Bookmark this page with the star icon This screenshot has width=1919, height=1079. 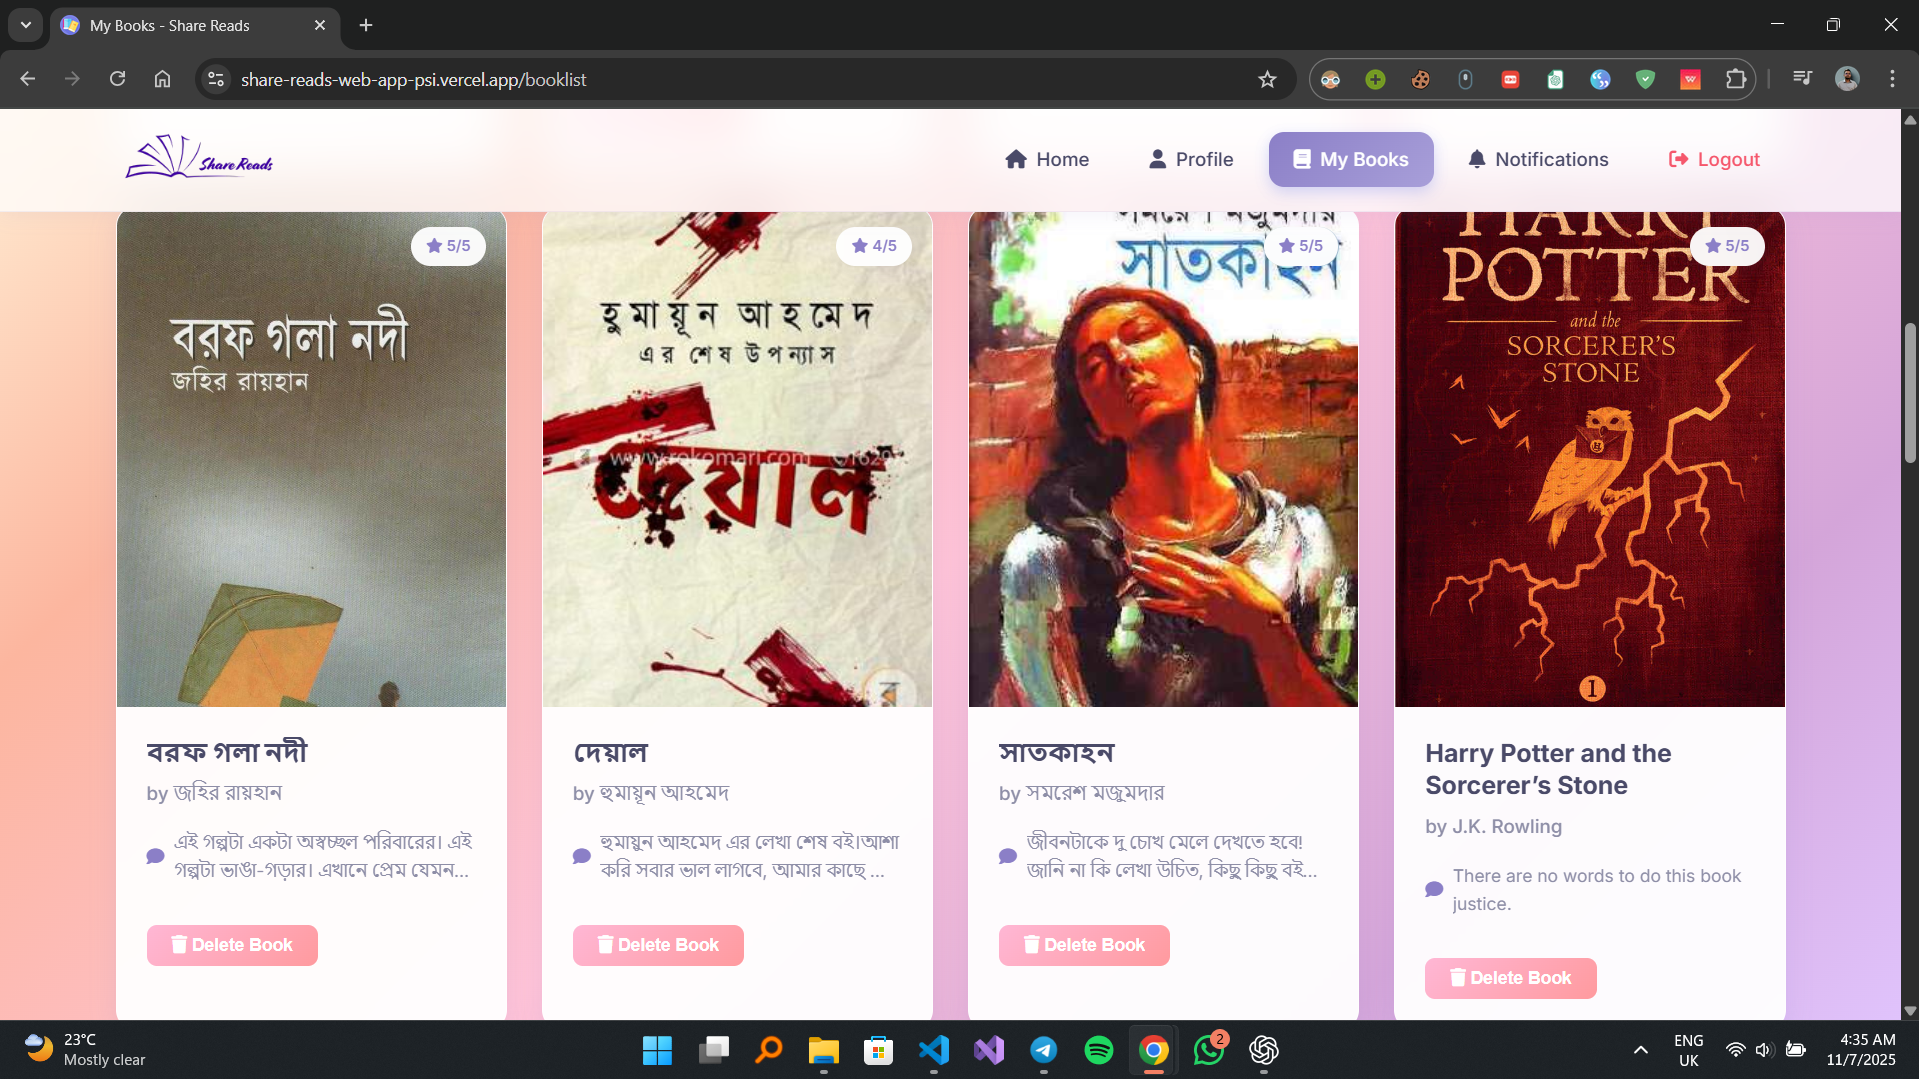tap(1266, 79)
